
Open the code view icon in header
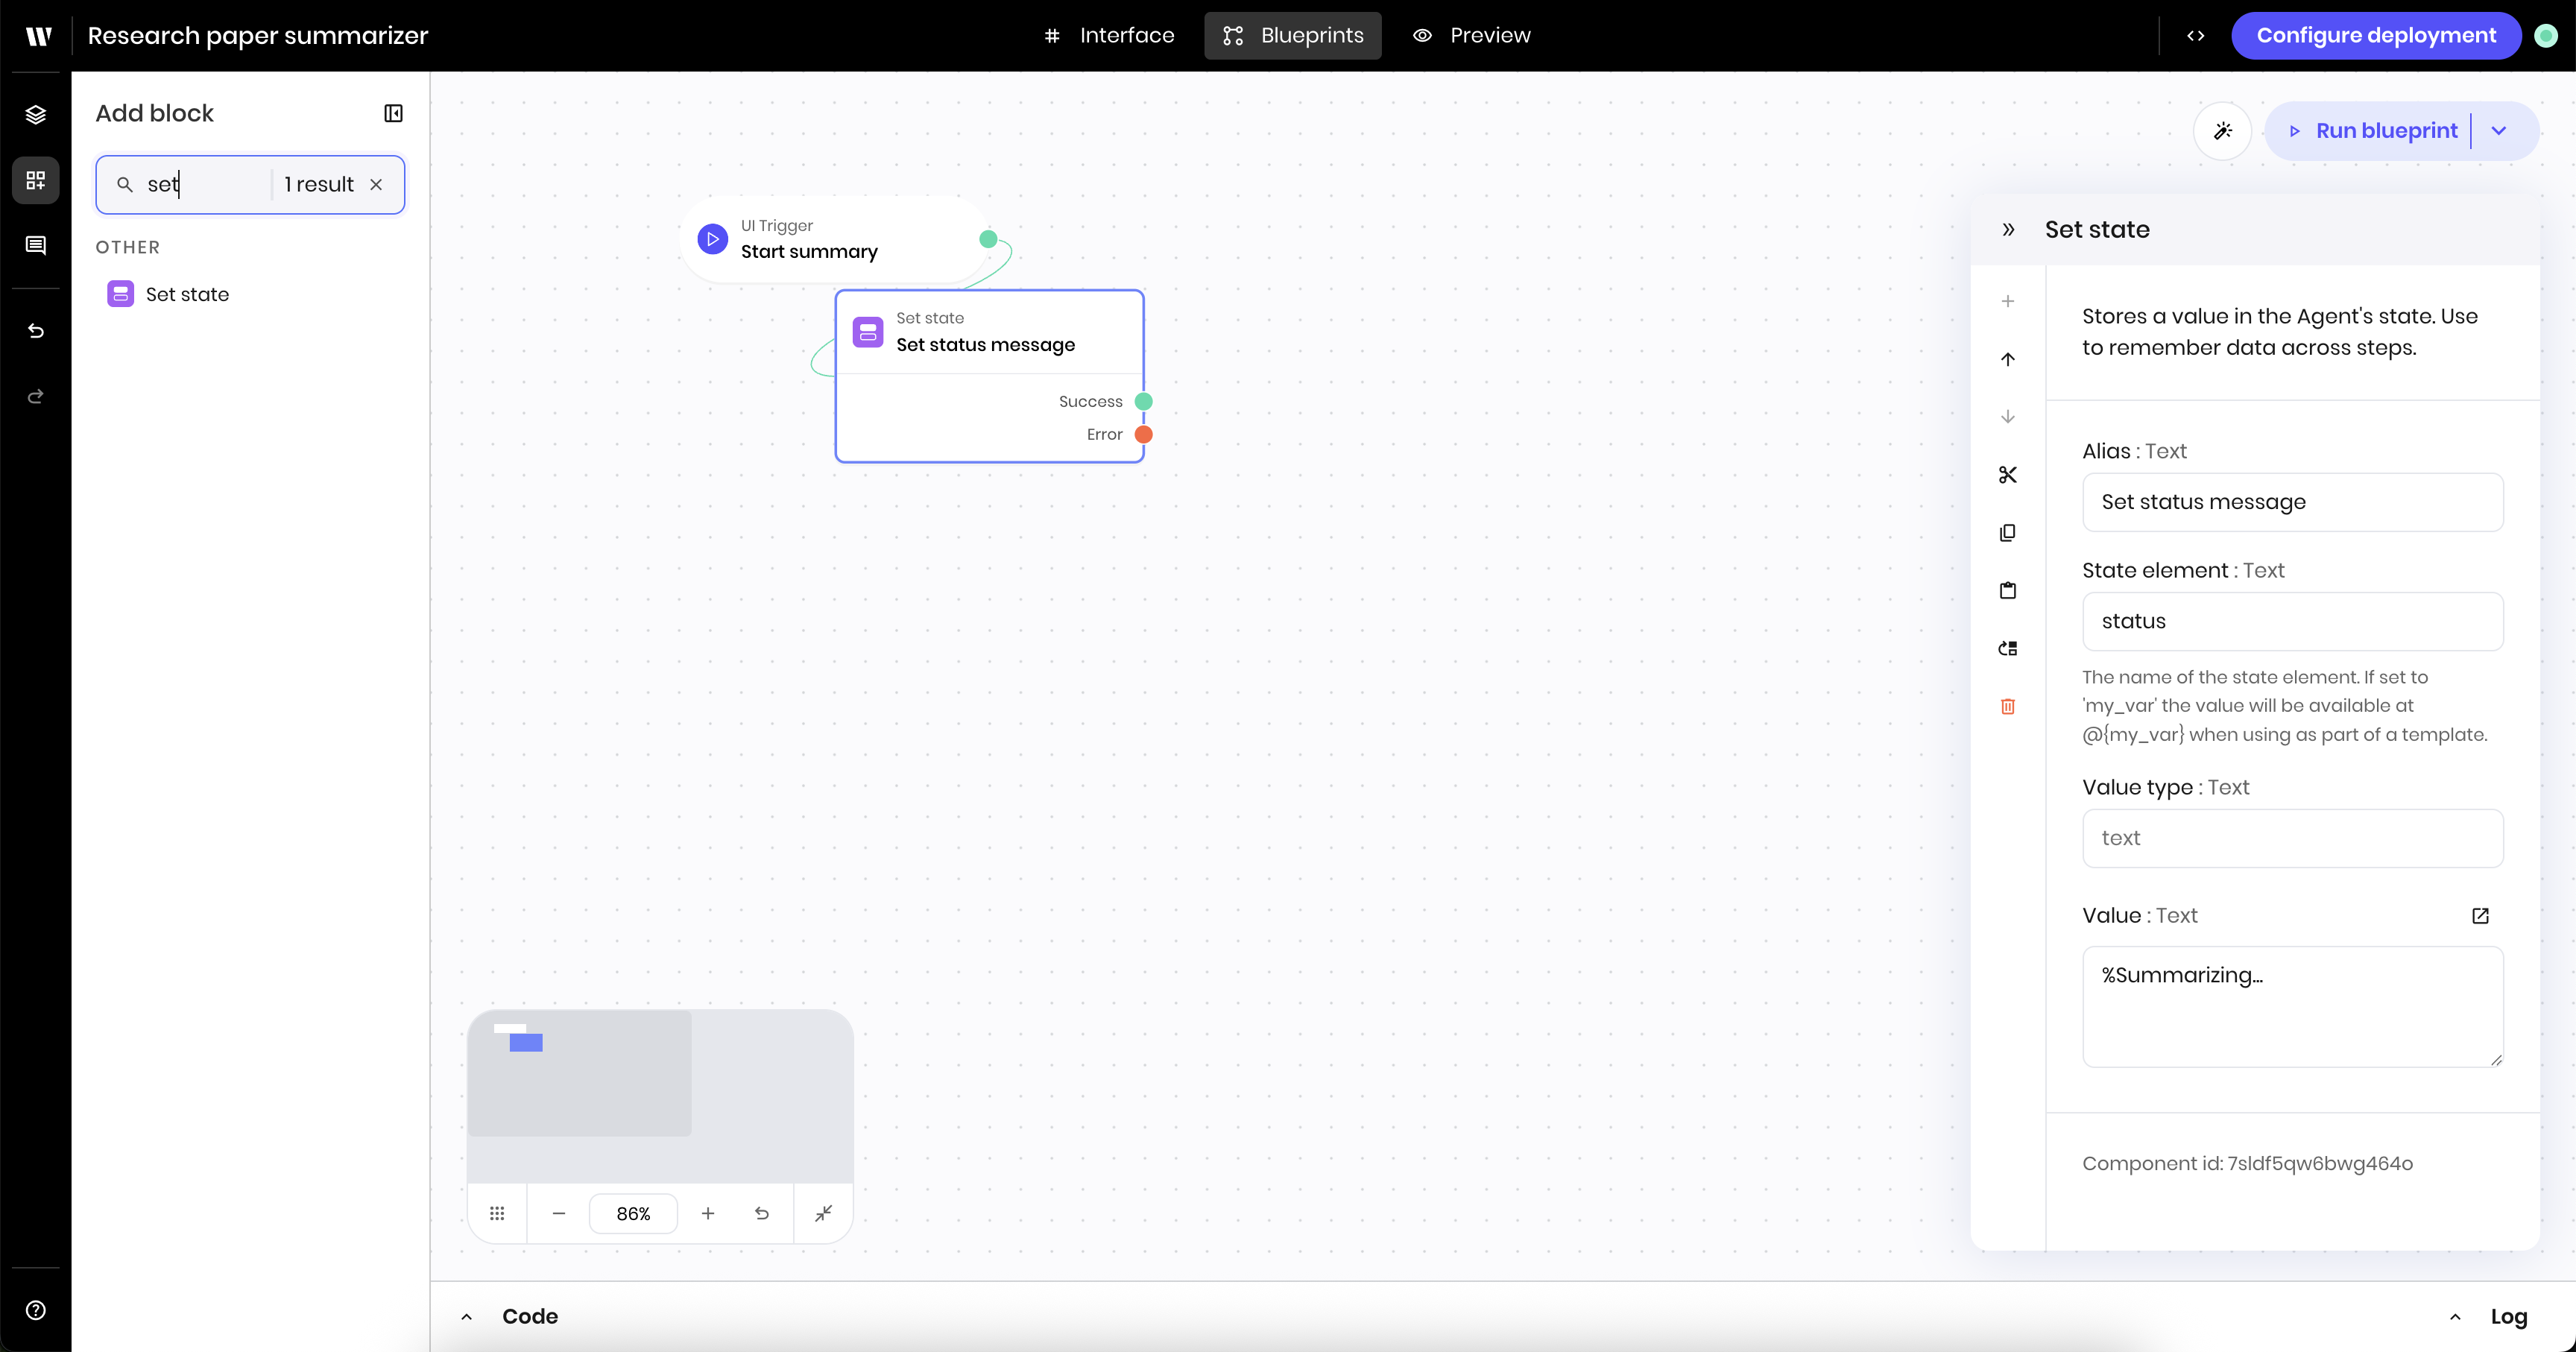tap(2195, 36)
